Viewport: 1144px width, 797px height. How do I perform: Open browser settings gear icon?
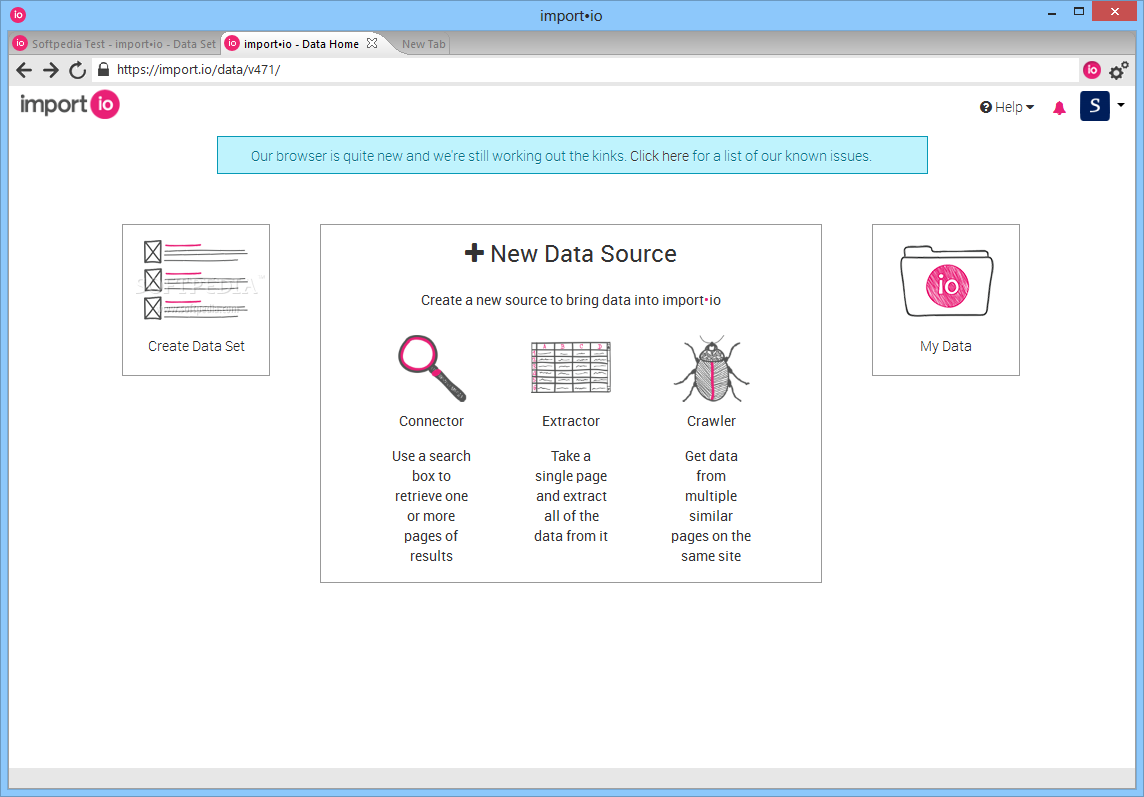[1118, 70]
